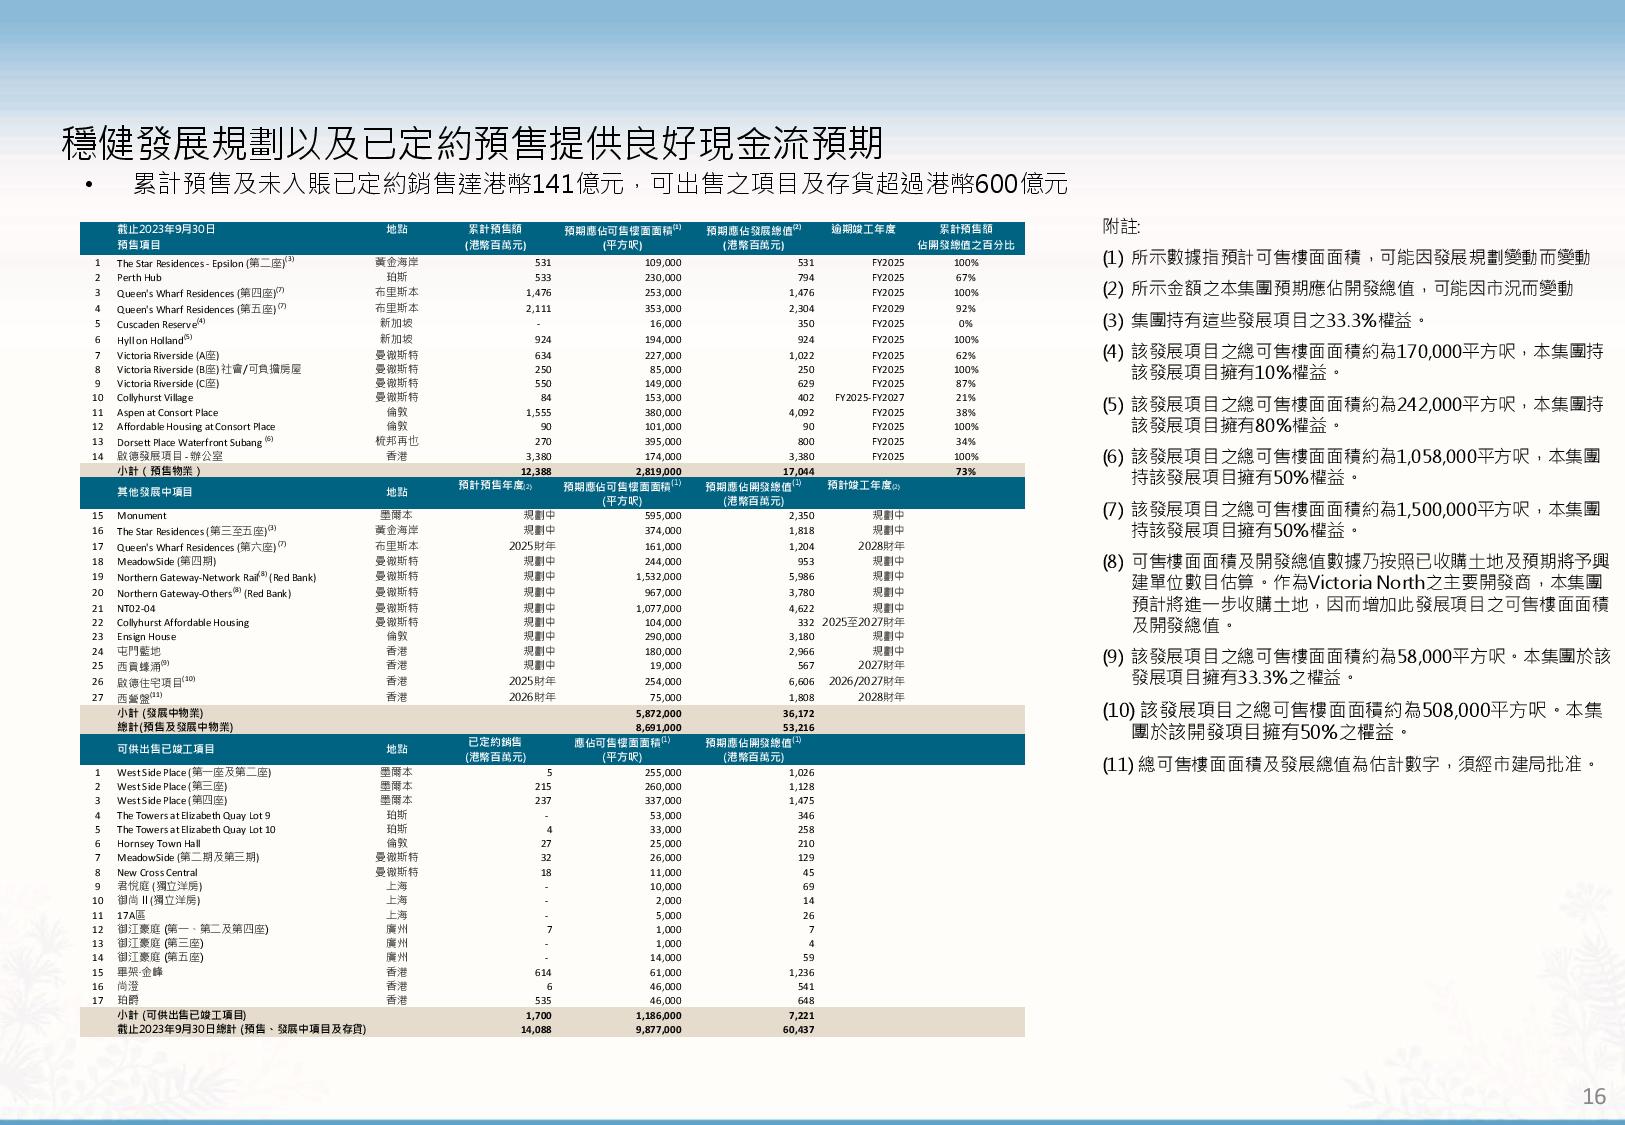Screen dimensions: 1625x1125
Task: Click the 截止2023年9月30日總計 grand total label
Action: point(241,1029)
